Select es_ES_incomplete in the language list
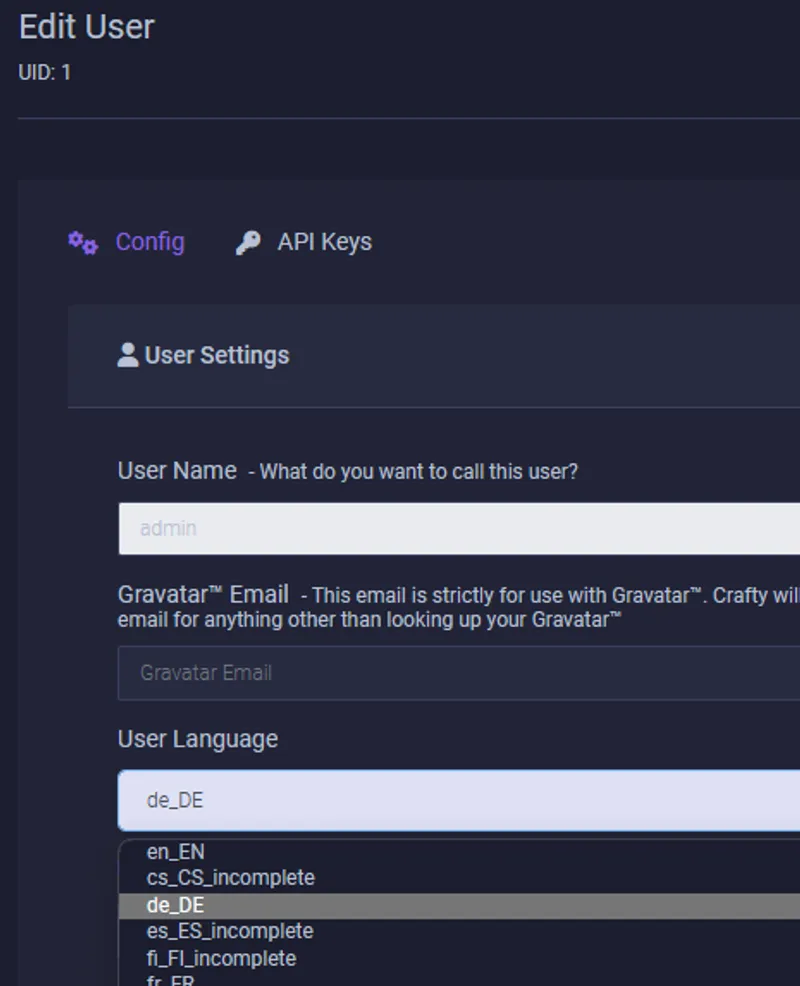Image resolution: width=800 pixels, height=986 pixels. pyautogui.click(x=230, y=931)
